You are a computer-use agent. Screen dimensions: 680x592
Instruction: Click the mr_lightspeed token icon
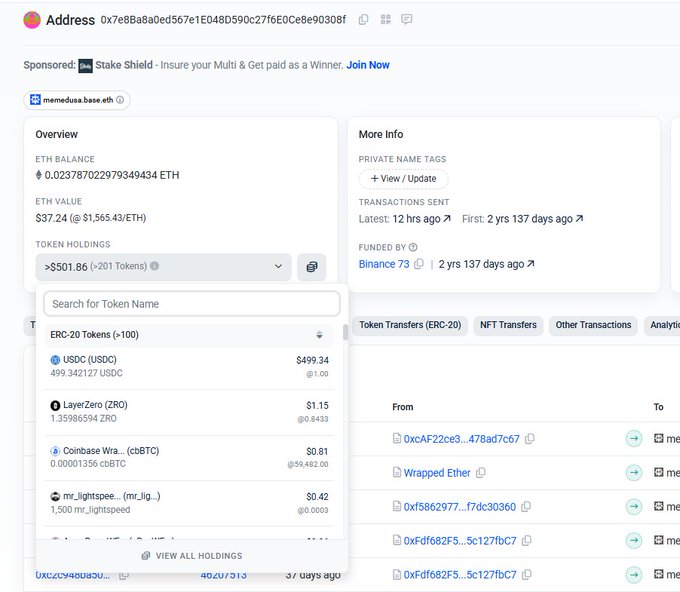click(x=55, y=497)
